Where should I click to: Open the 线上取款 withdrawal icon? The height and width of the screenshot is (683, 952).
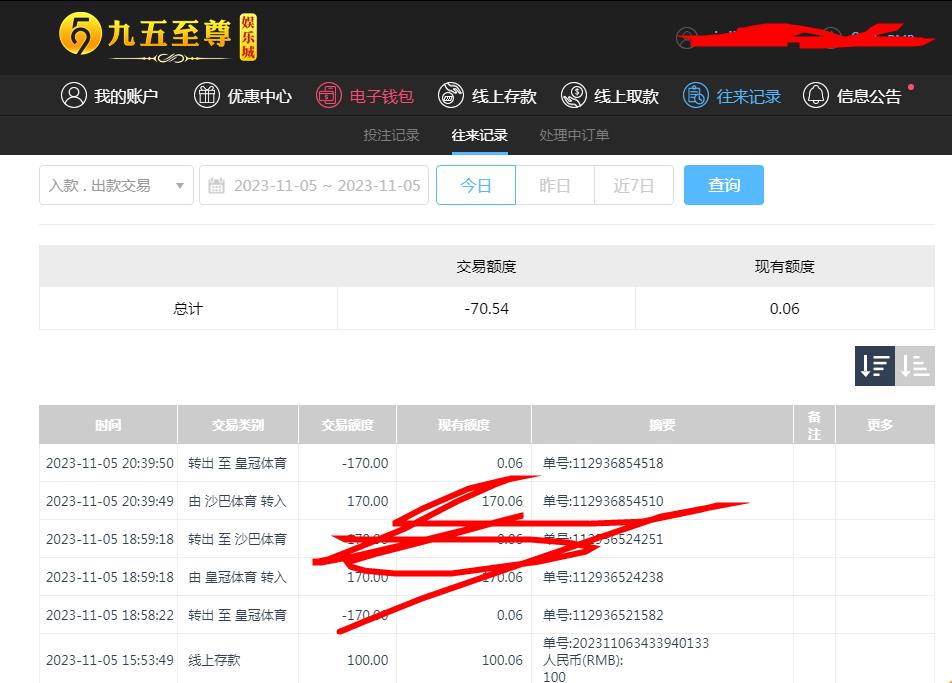click(573, 95)
